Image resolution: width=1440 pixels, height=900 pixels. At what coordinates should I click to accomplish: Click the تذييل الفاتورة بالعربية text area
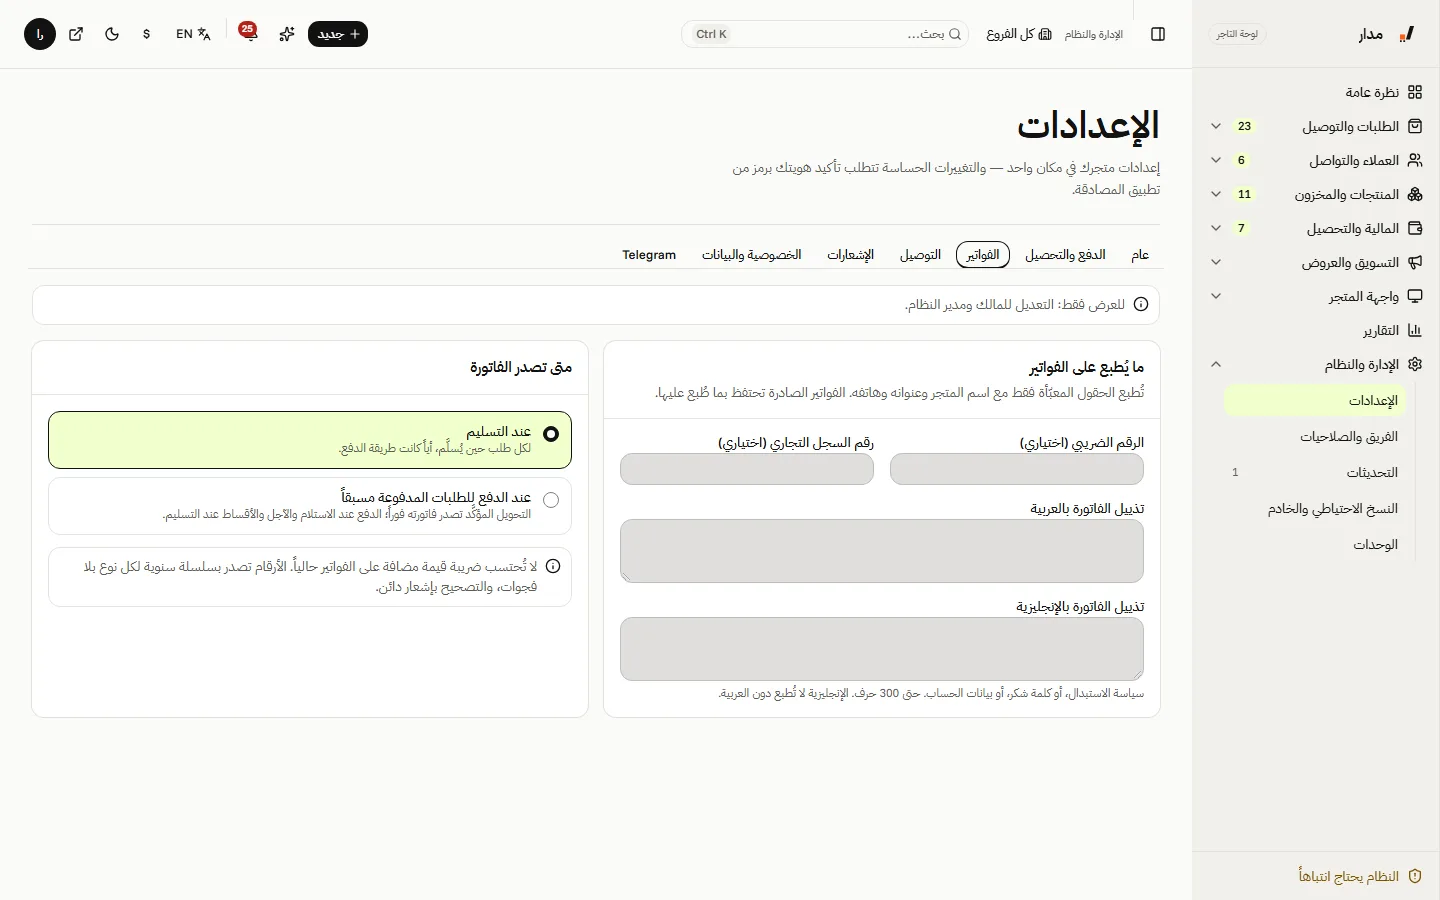tap(882, 551)
